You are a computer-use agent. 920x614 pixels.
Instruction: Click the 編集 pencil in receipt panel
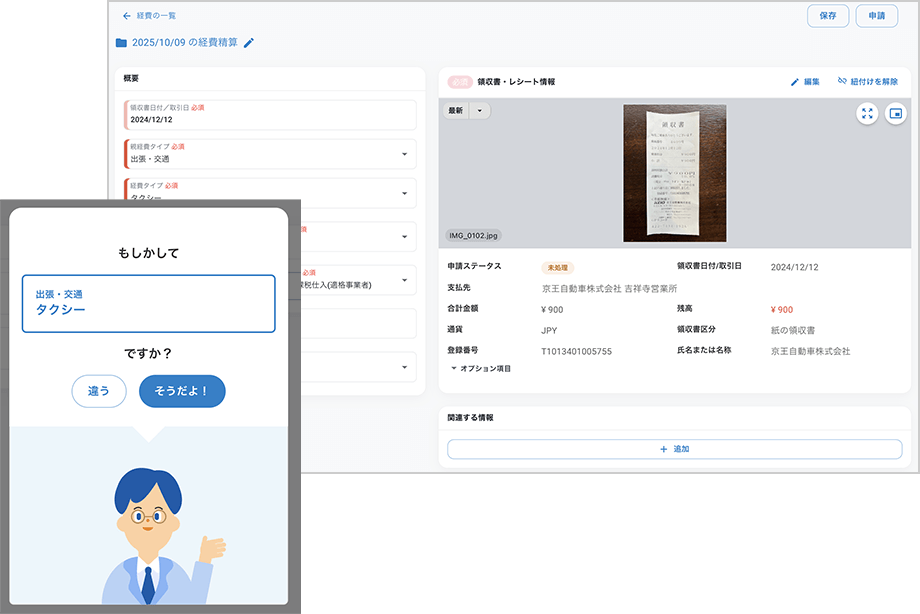point(795,82)
